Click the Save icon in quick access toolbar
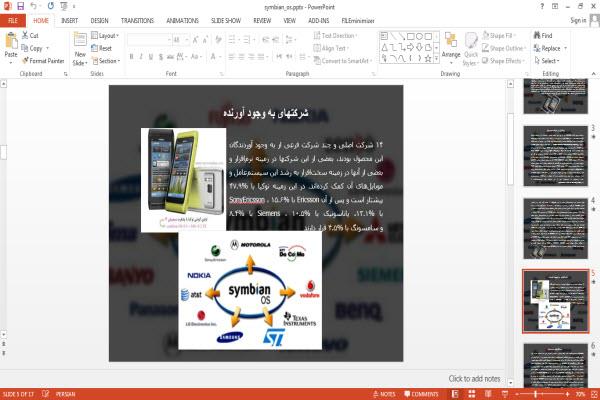This screenshot has height=400, width=600. 21,6
